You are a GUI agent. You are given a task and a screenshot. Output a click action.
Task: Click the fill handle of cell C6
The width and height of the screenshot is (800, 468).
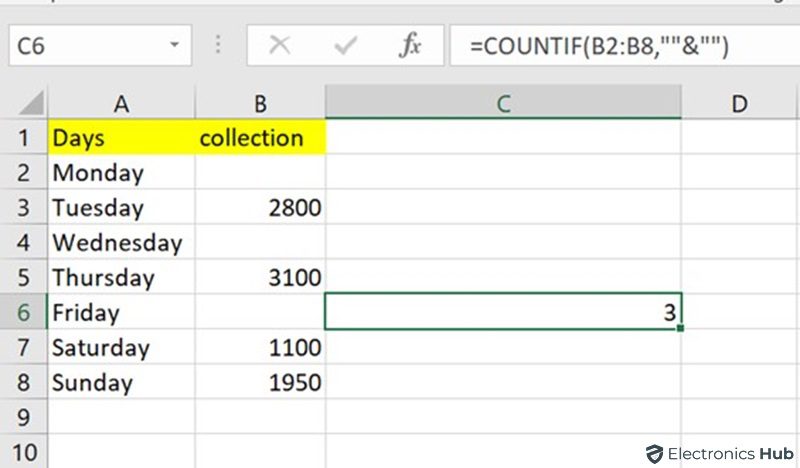pos(680,328)
